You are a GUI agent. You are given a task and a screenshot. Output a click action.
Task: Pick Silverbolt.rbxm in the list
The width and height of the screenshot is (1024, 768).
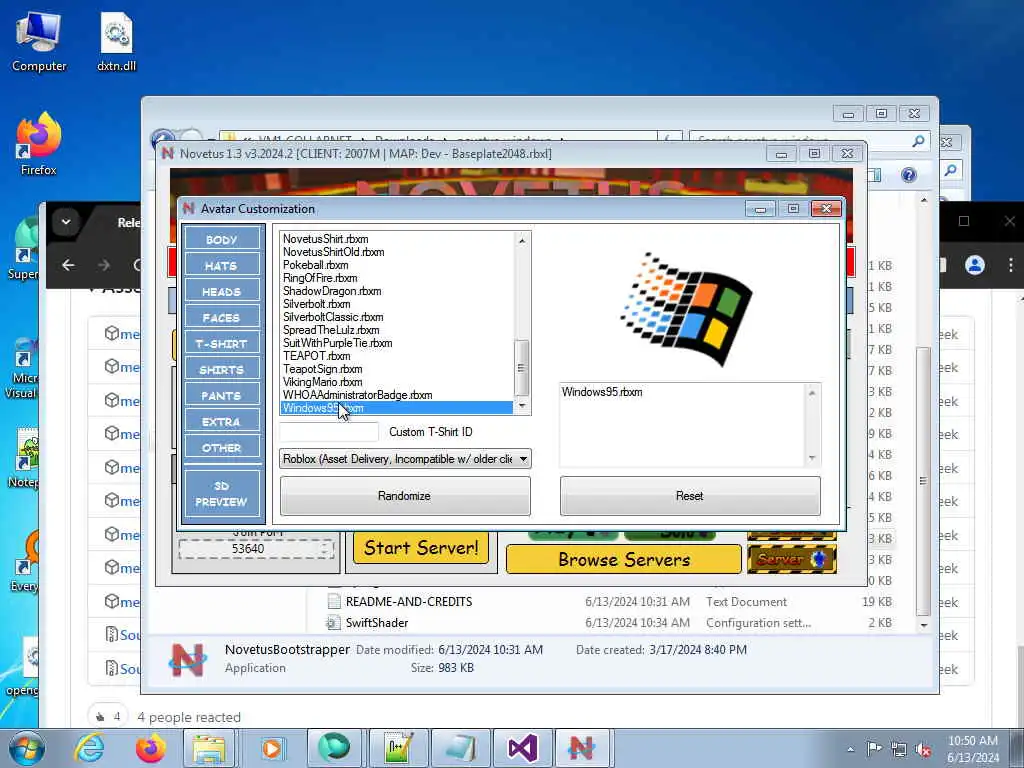(316, 304)
